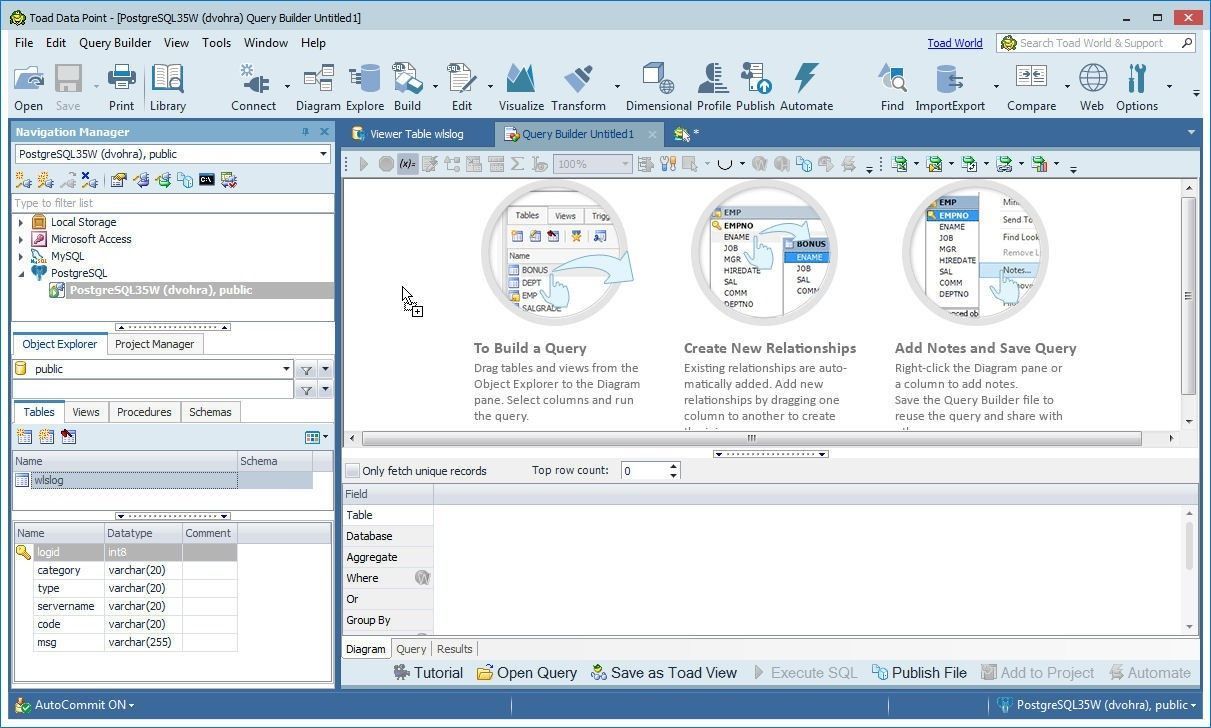Switch to the Results tab at bottom
The image size is (1211, 728).
(x=454, y=649)
